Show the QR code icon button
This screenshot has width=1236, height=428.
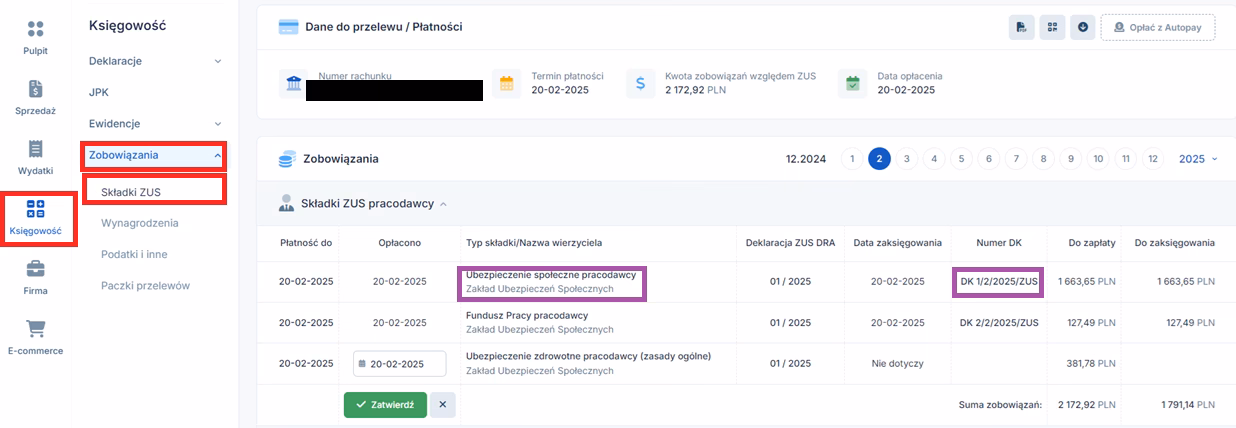pyautogui.click(x=1052, y=27)
